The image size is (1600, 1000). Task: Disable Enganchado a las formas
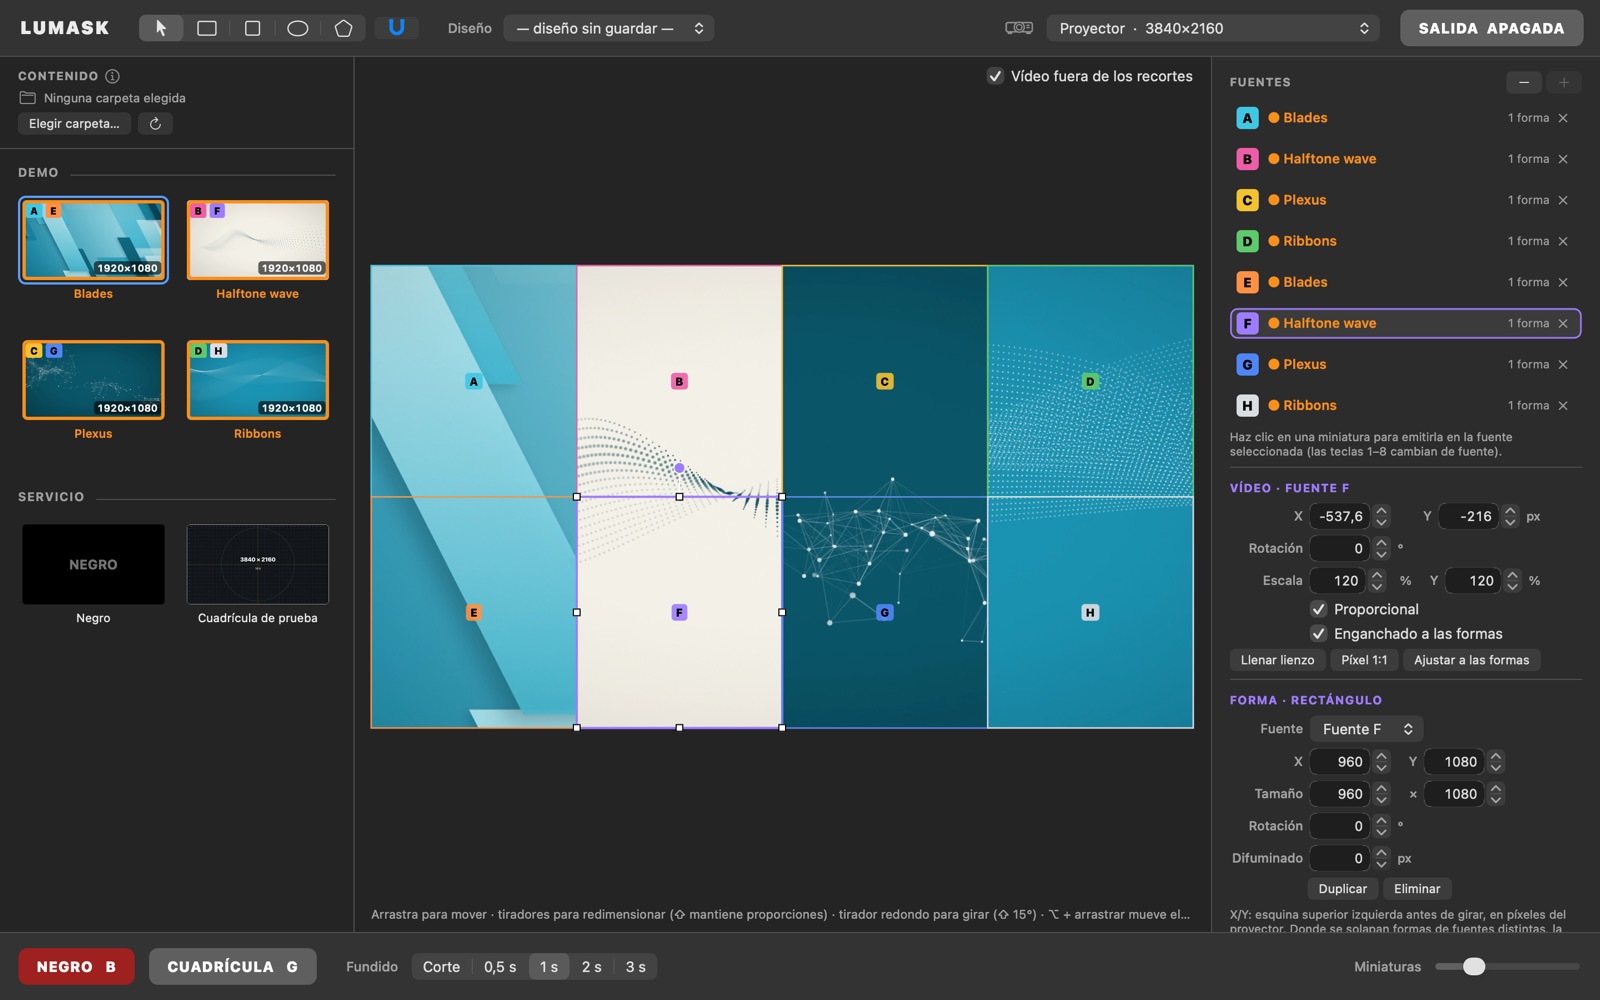click(1319, 634)
